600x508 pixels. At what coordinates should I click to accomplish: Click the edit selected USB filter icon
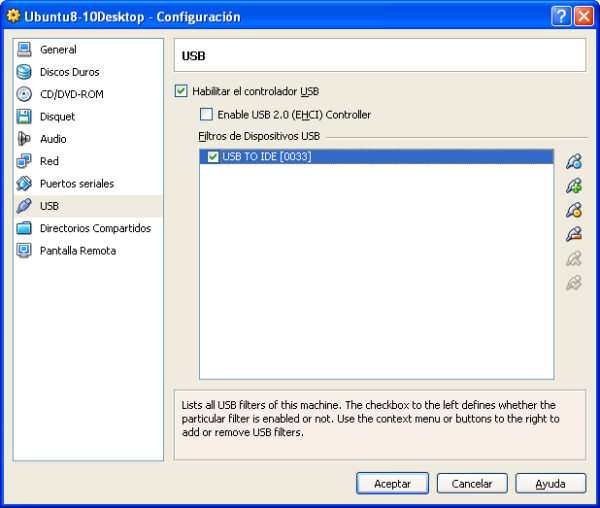tap(573, 210)
